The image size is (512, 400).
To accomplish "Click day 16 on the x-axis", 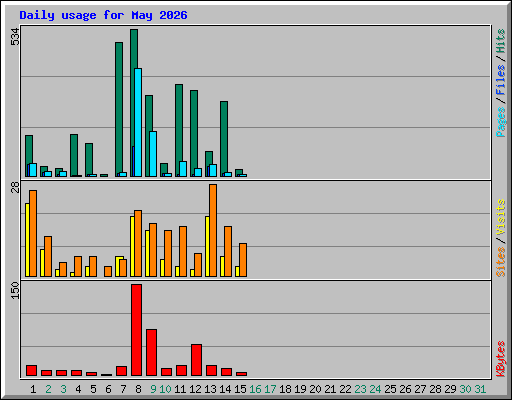I will tap(255, 389).
